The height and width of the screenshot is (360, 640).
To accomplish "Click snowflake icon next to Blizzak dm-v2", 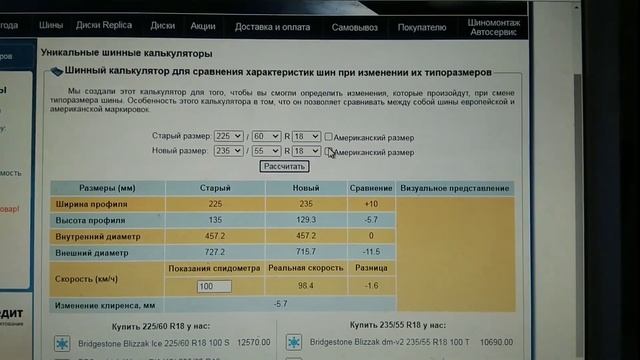I will pos(293,342).
